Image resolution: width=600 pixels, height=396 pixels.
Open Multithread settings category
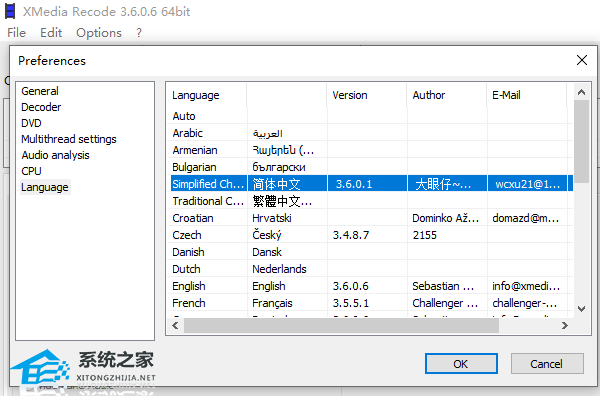pyautogui.click(x=69, y=139)
